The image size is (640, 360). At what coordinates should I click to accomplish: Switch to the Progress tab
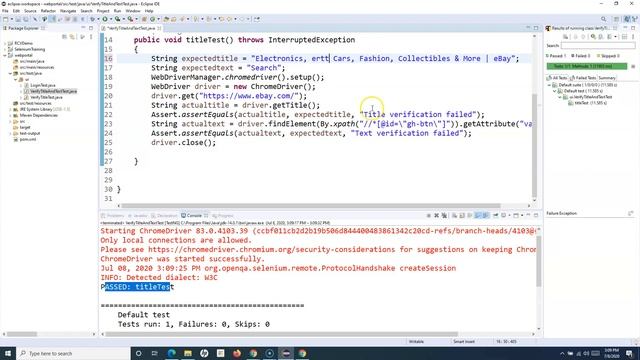[223, 216]
